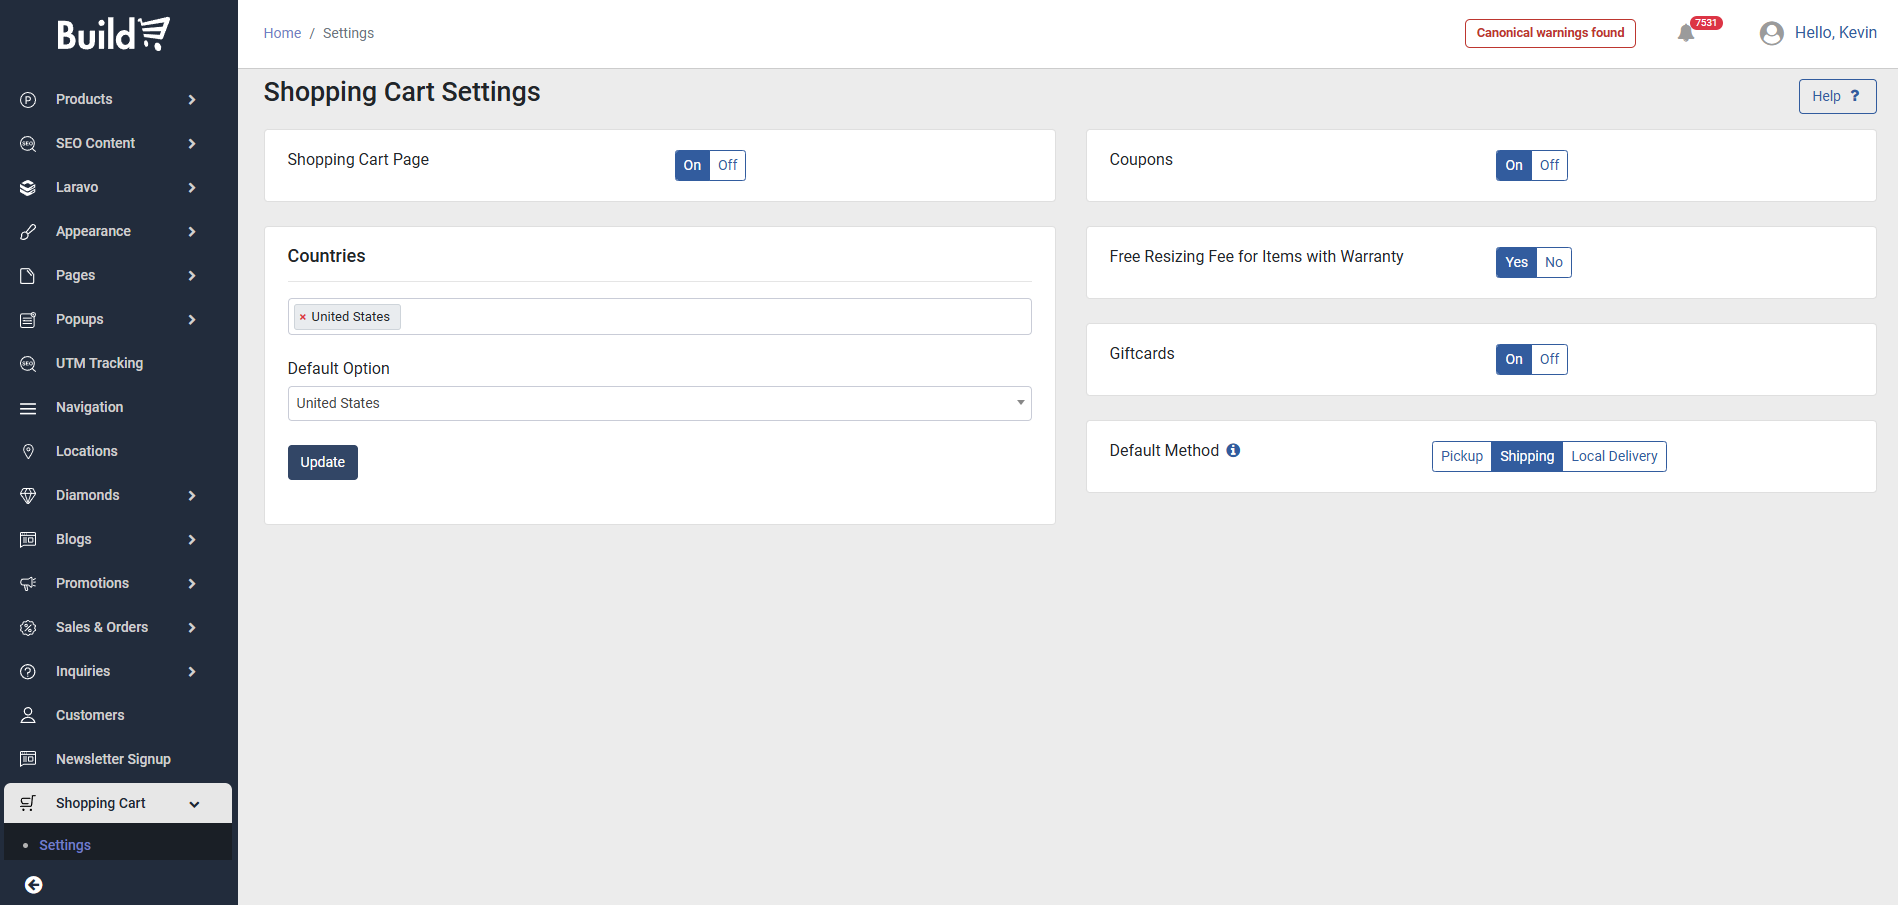
Task: Expand Blogs menu chevron
Action: tap(192, 540)
